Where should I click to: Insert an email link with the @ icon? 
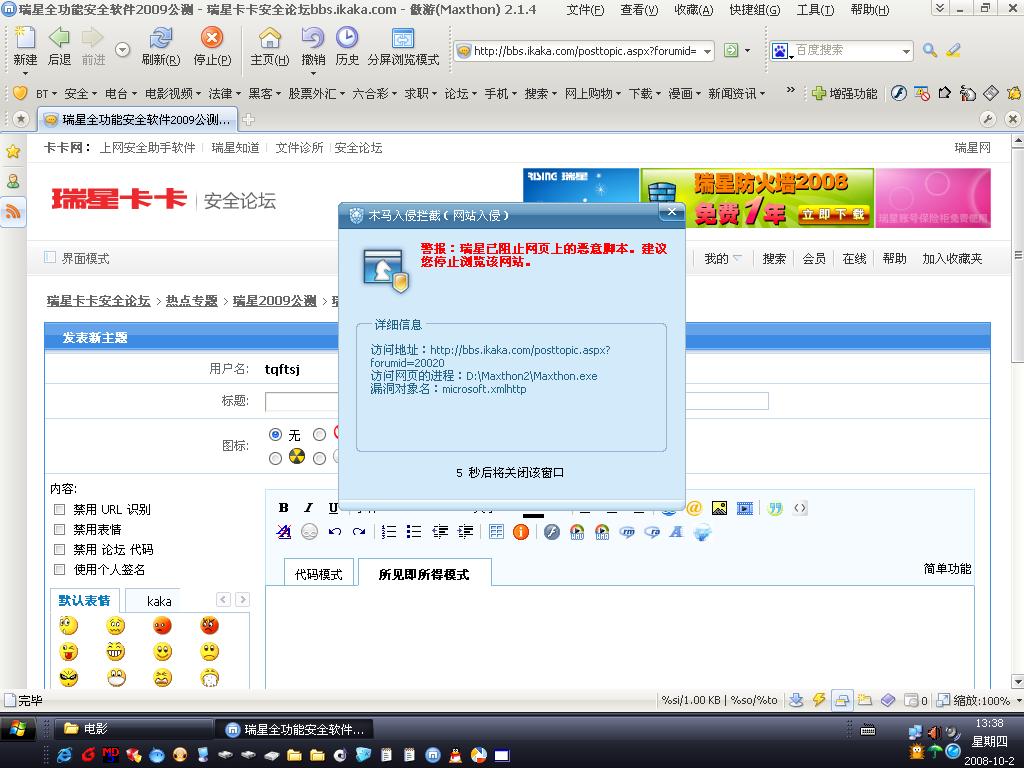click(x=694, y=508)
